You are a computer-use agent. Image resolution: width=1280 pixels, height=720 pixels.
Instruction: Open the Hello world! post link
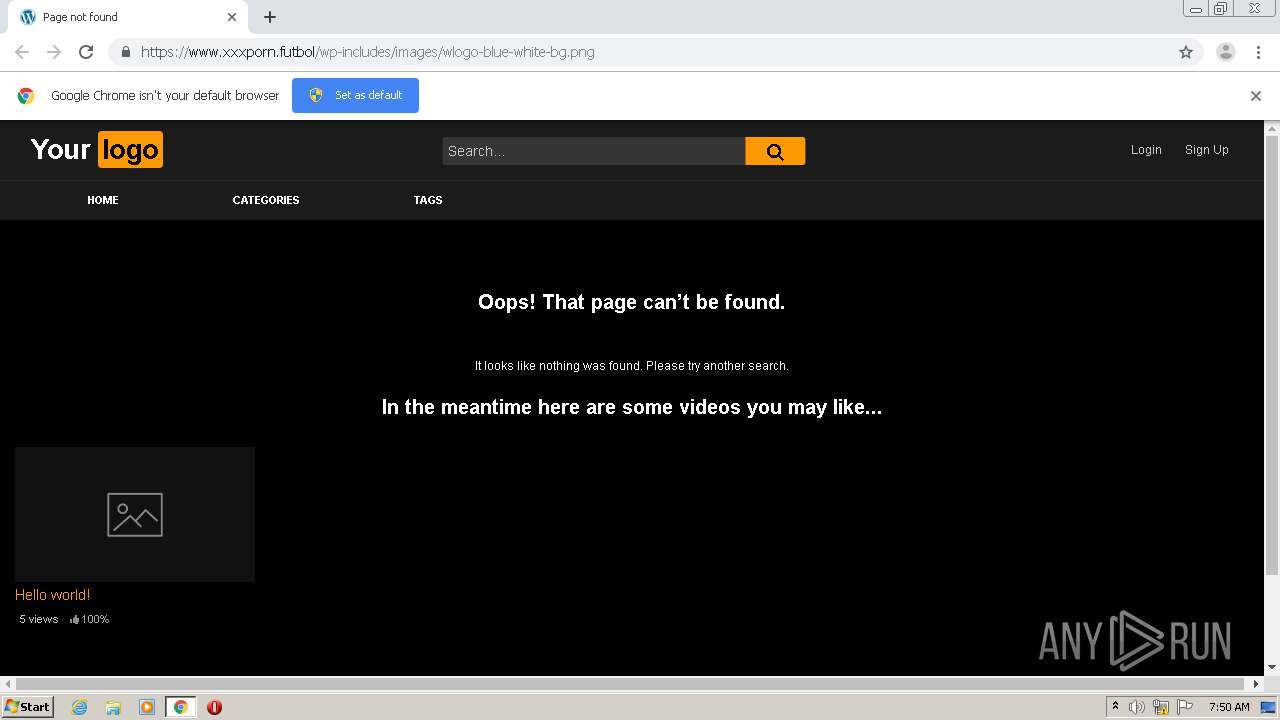pyautogui.click(x=53, y=595)
